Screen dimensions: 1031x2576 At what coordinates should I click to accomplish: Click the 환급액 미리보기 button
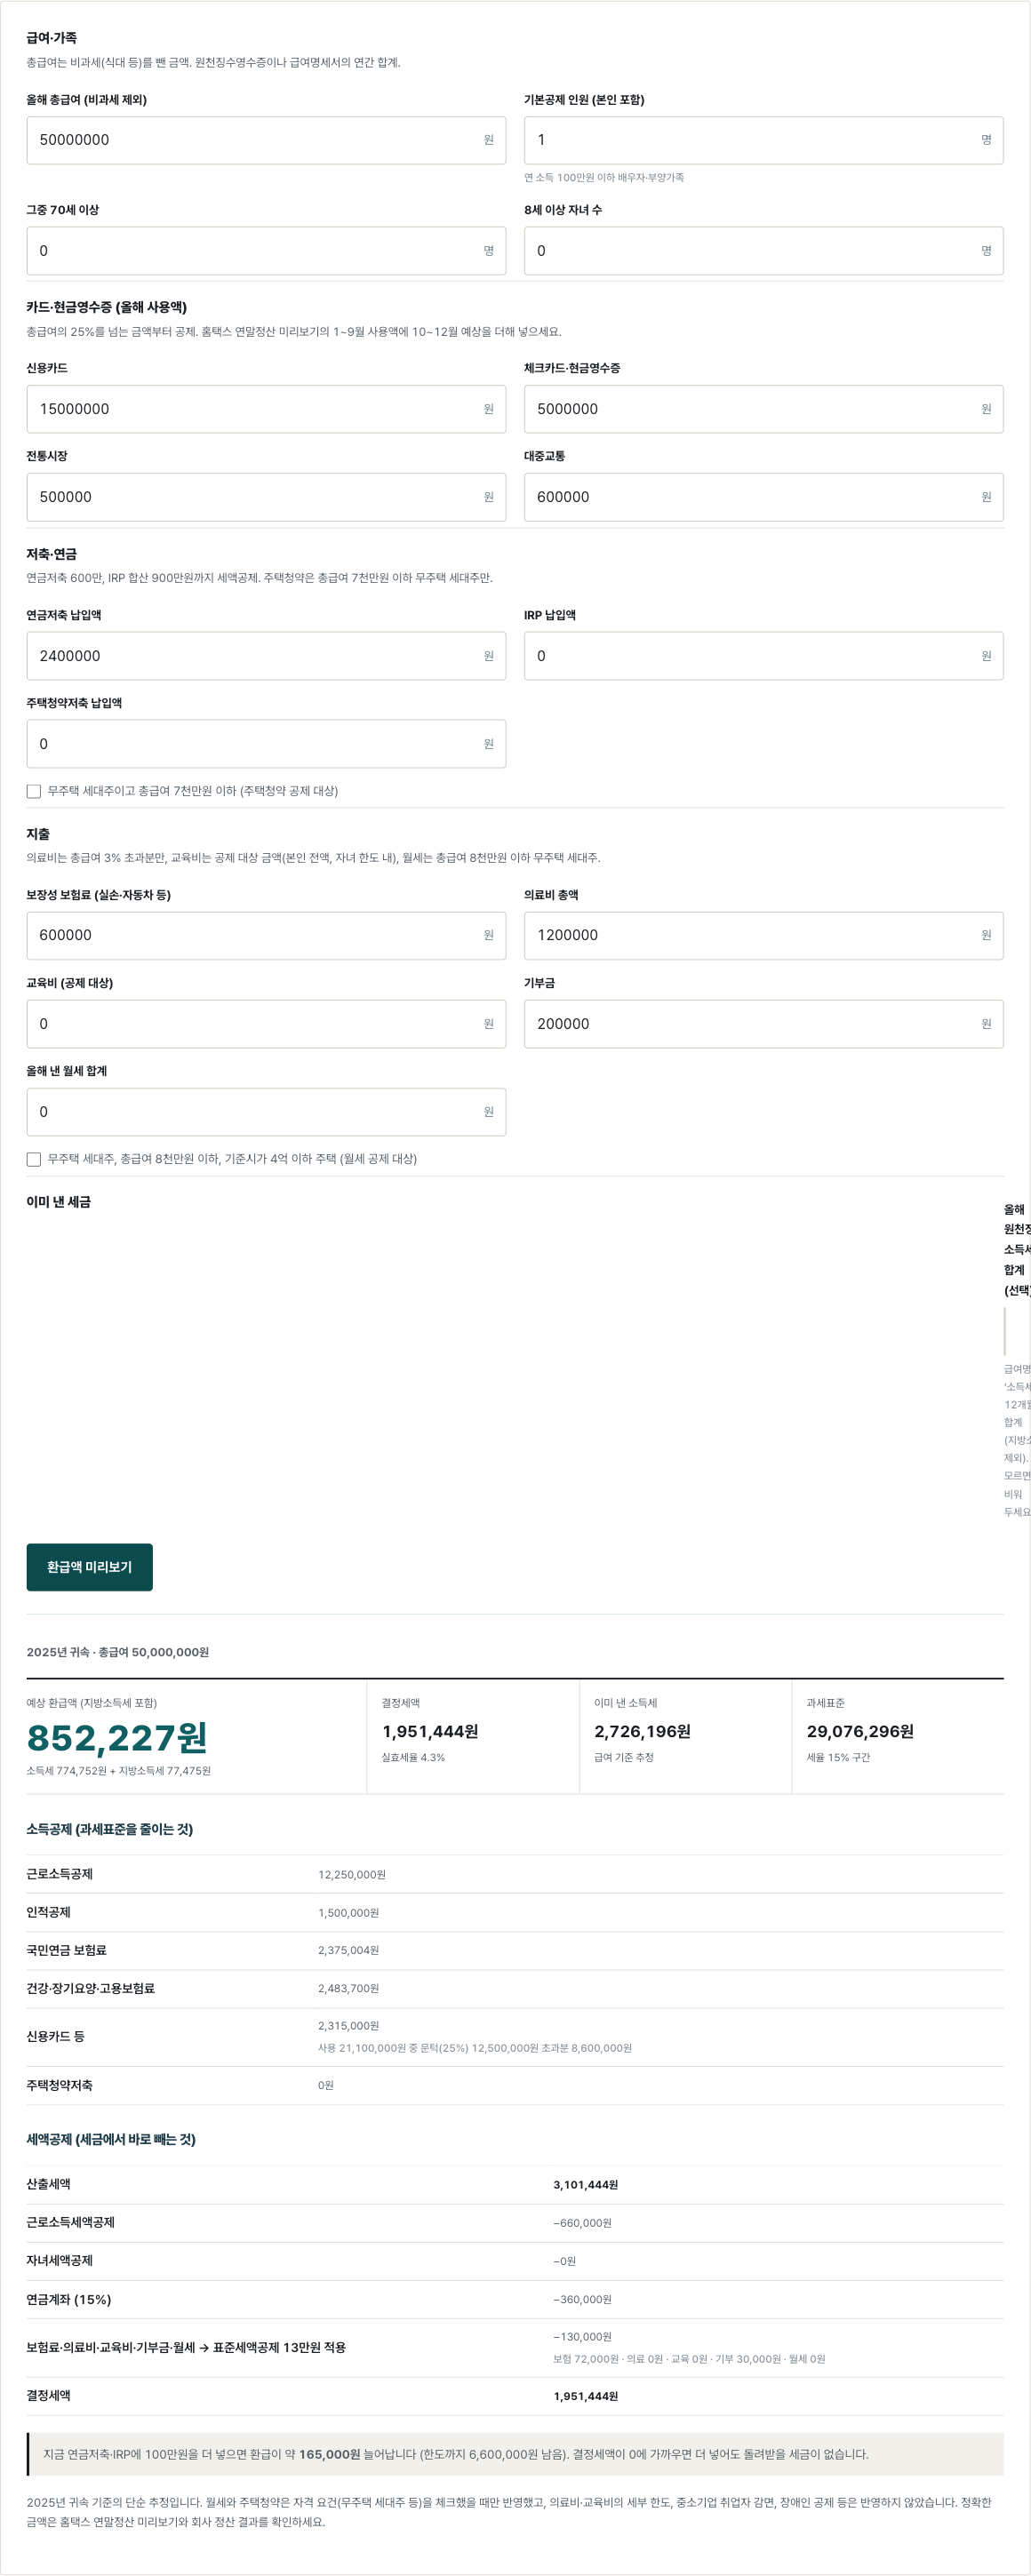tap(89, 1567)
